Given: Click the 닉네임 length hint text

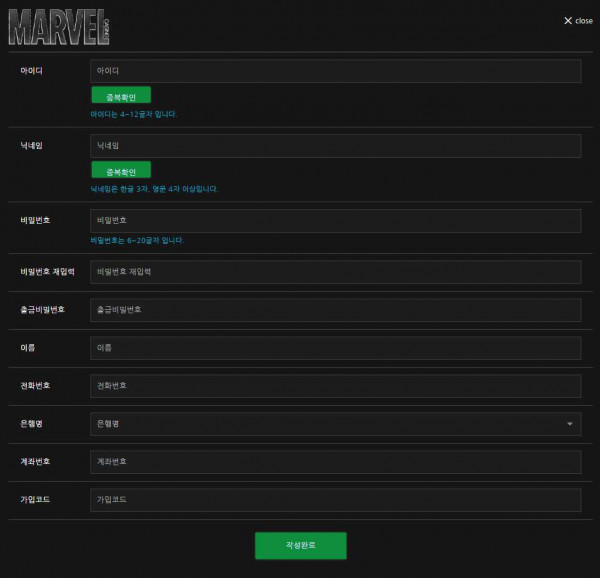Looking at the screenshot, I should pos(154,189).
